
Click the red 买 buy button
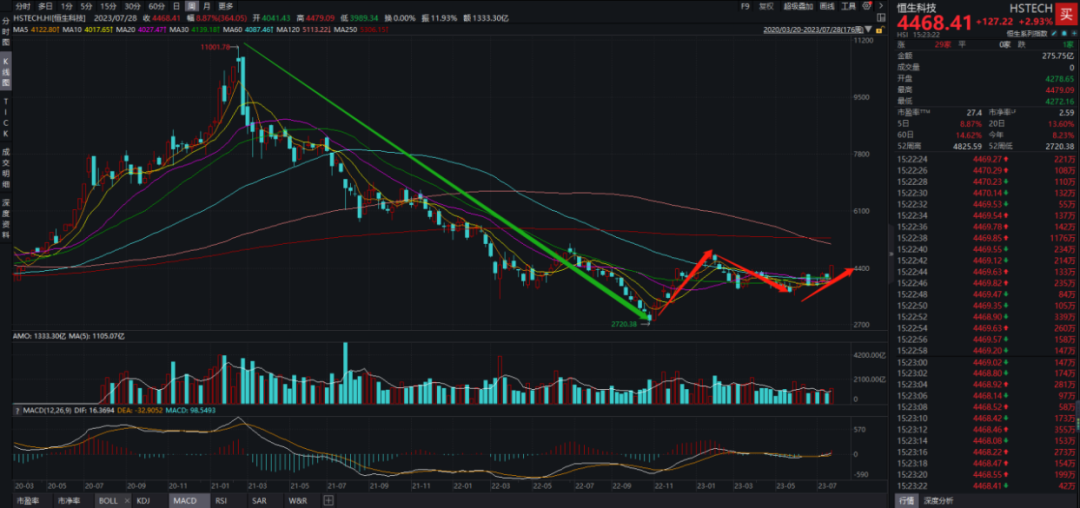coord(1066,14)
